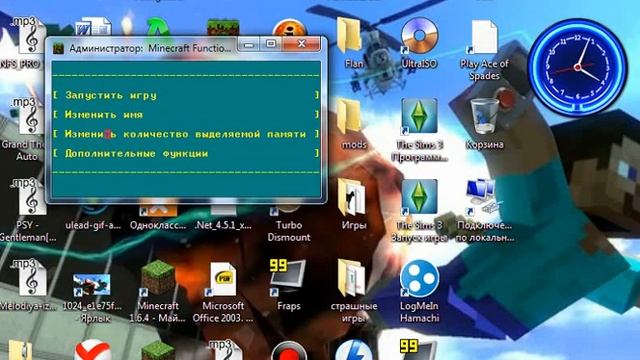This screenshot has width=640, height=360.
Task: Pick "Изменить количество выделяемой памяти" option
Action: (x=186, y=134)
